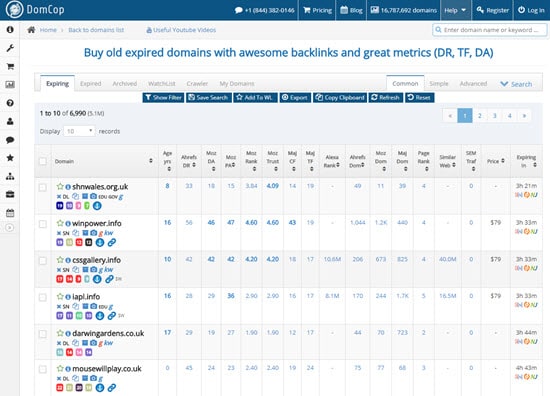This screenshot has width=550, height=396.
Task: Check the cssgallery.info row checkbox
Action: (43, 261)
